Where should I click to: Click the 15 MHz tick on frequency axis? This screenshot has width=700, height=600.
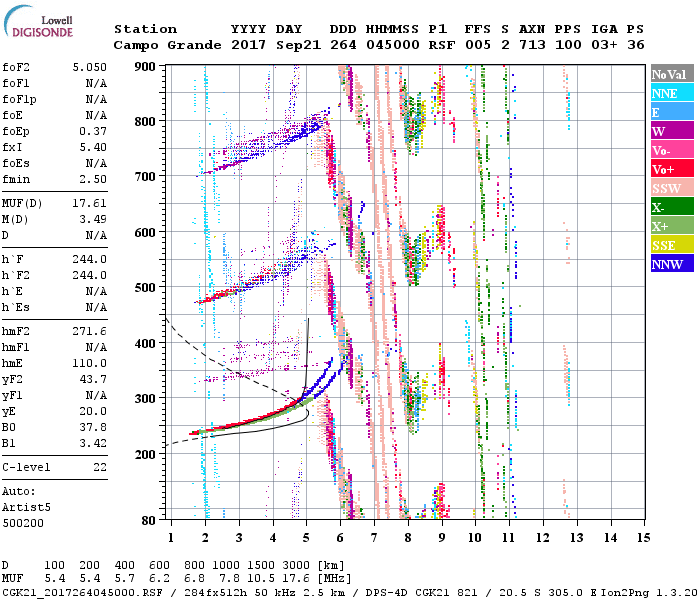click(642, 538)
